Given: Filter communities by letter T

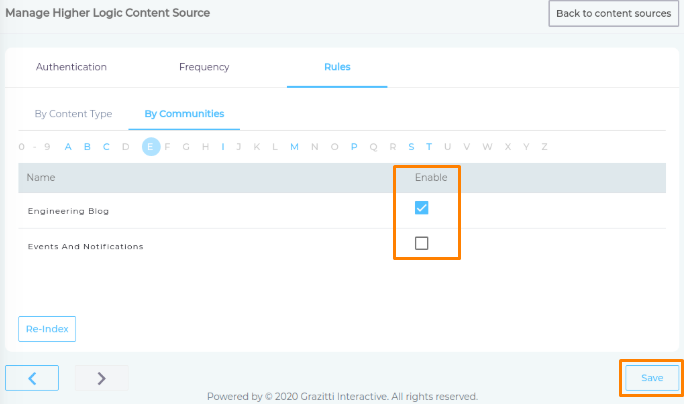Looking at the screenshot, I should [429, 147].
